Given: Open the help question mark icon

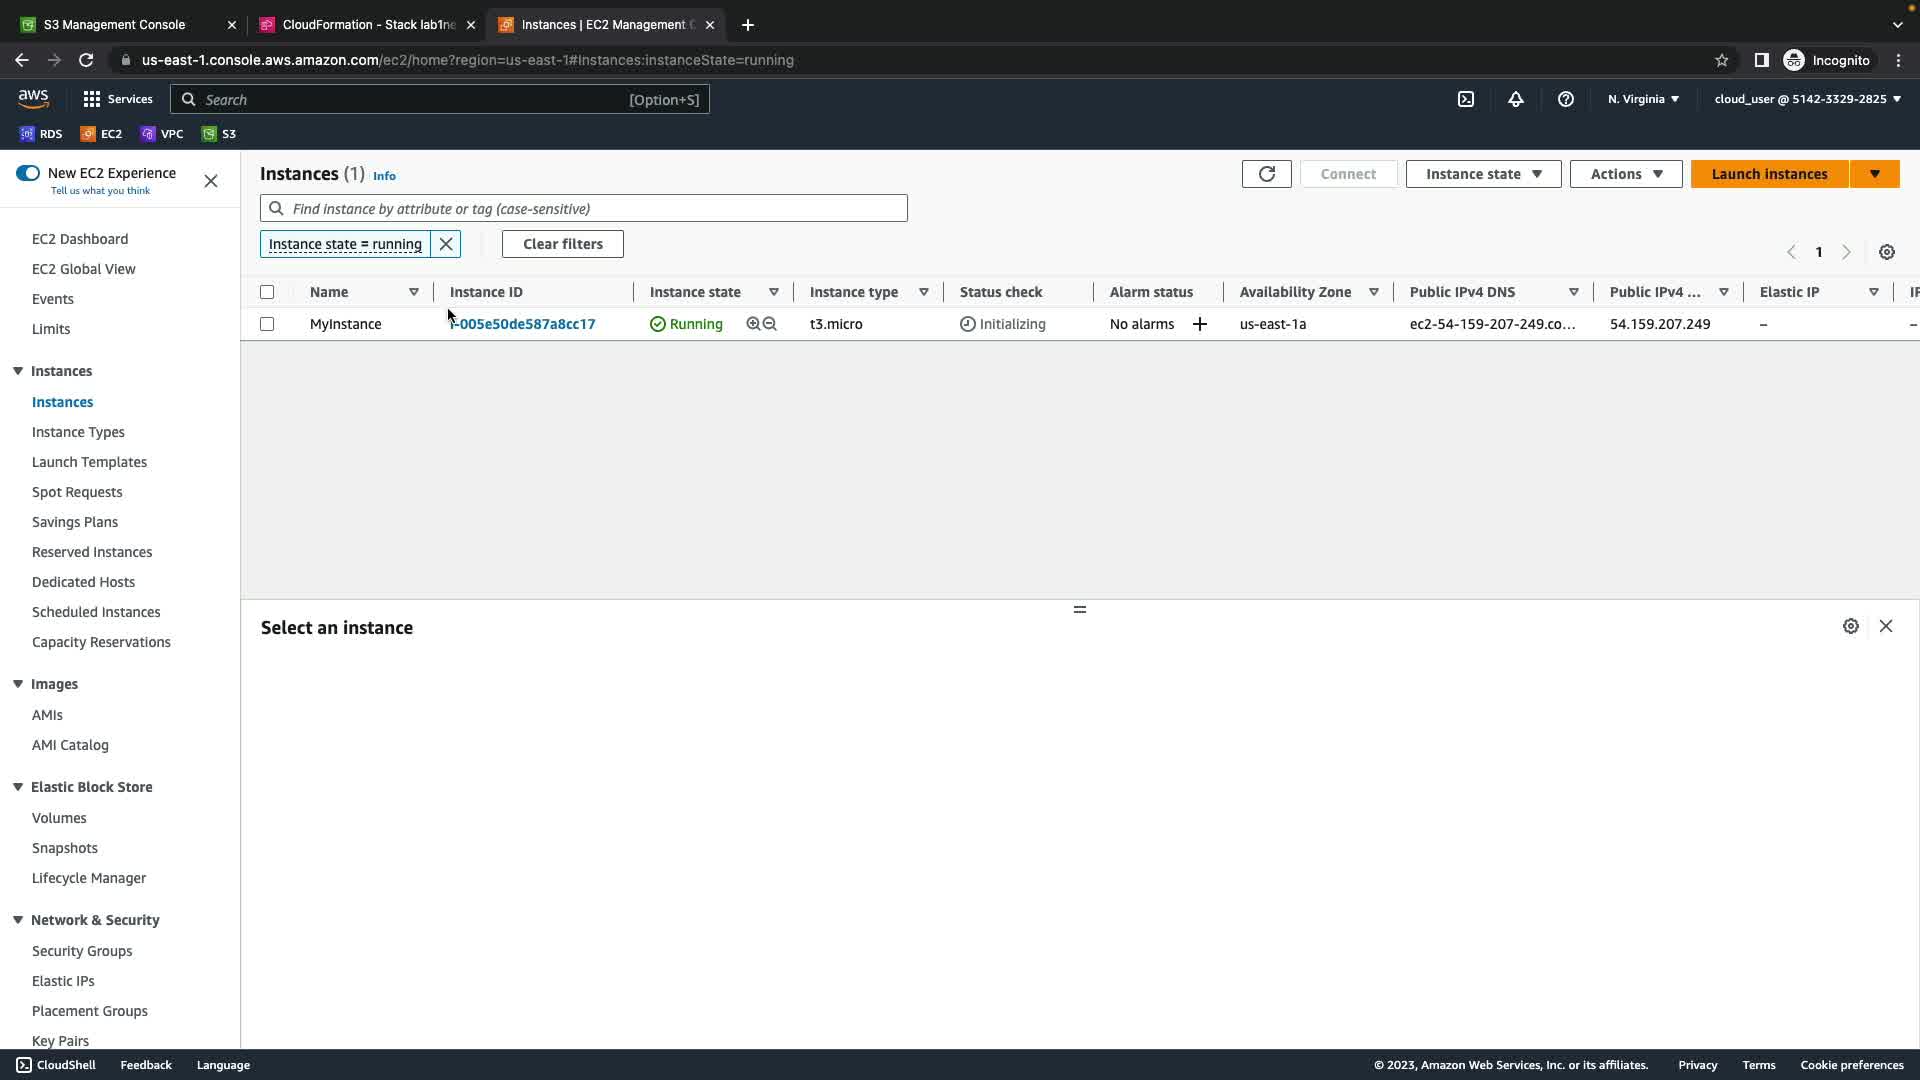Looking at the screenshot, I should point(1566,99).
